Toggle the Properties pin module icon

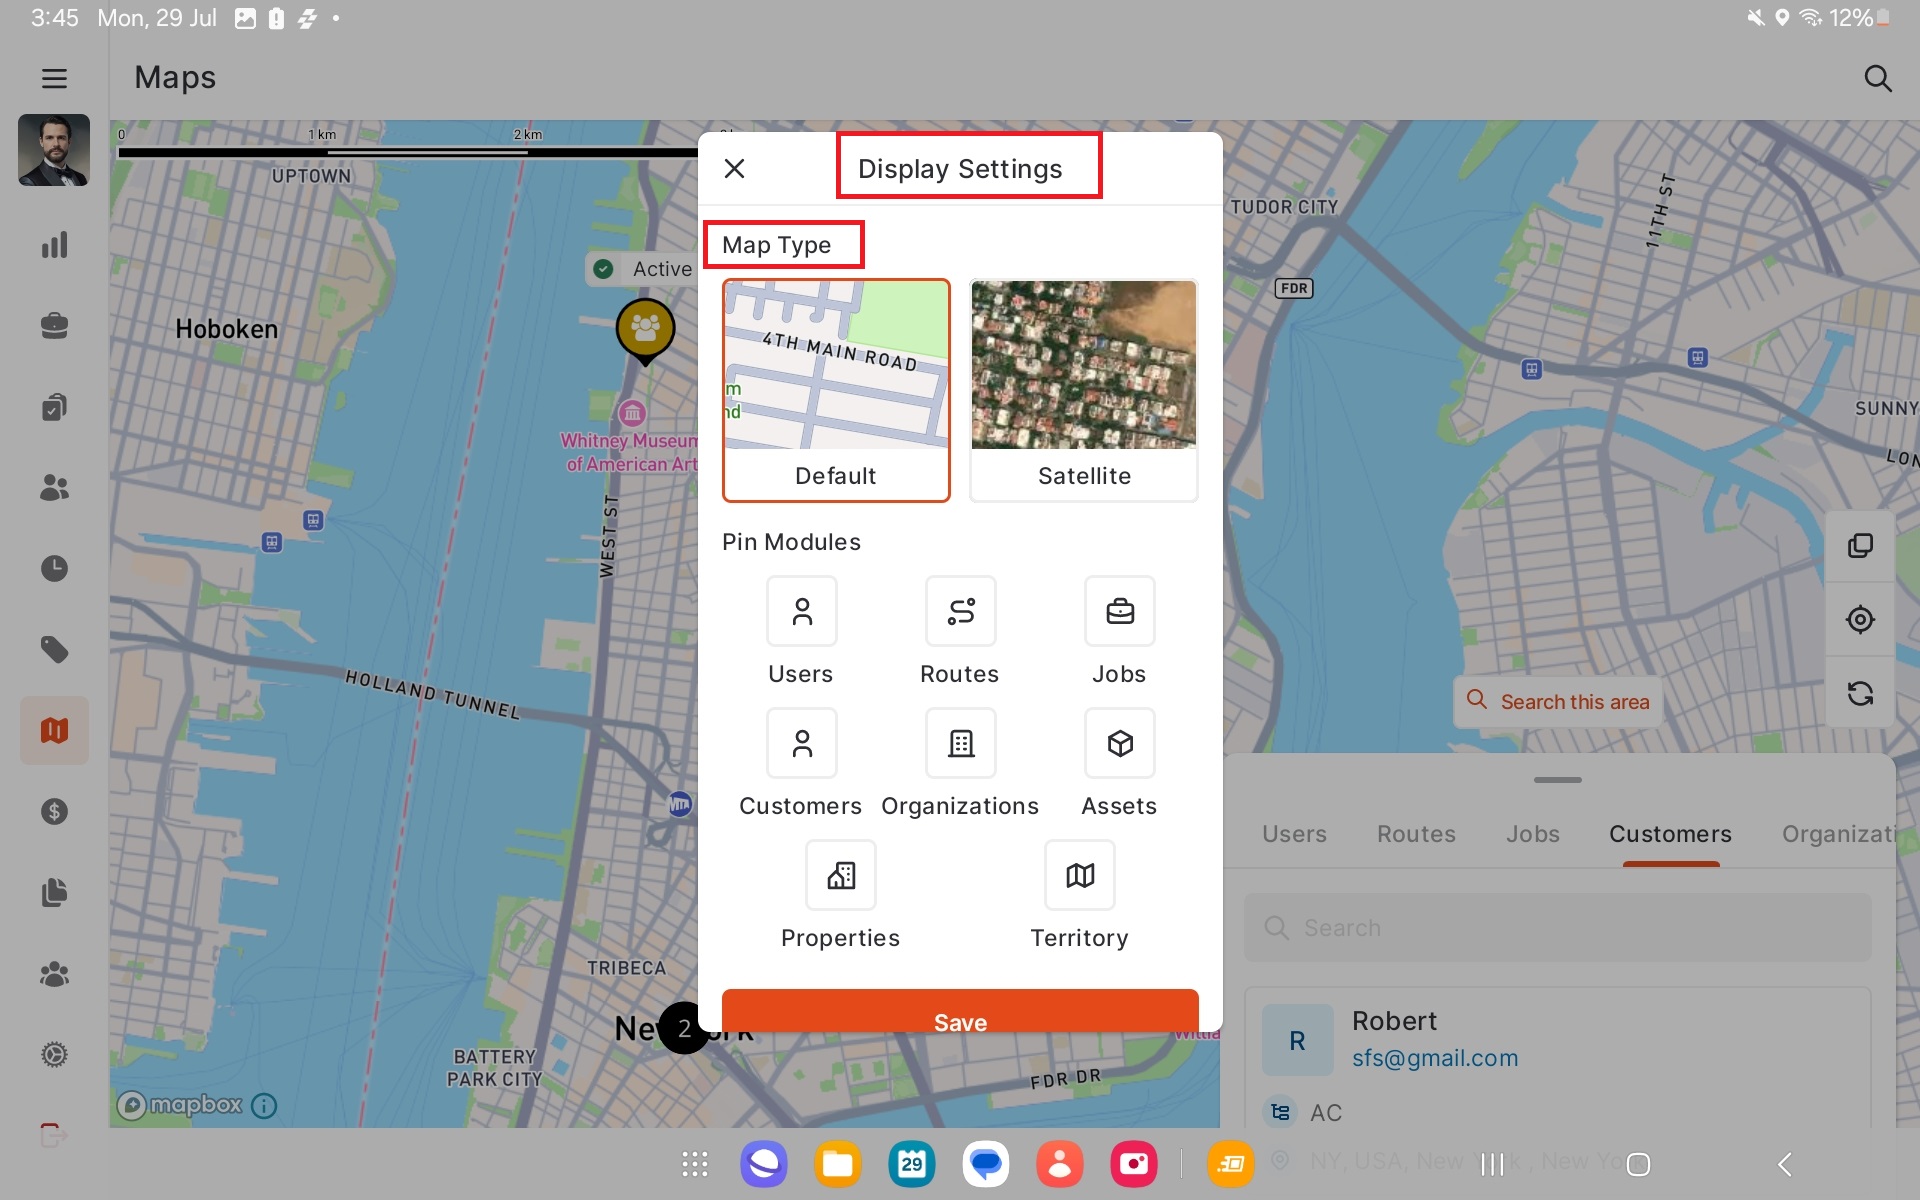pos(840,875)
